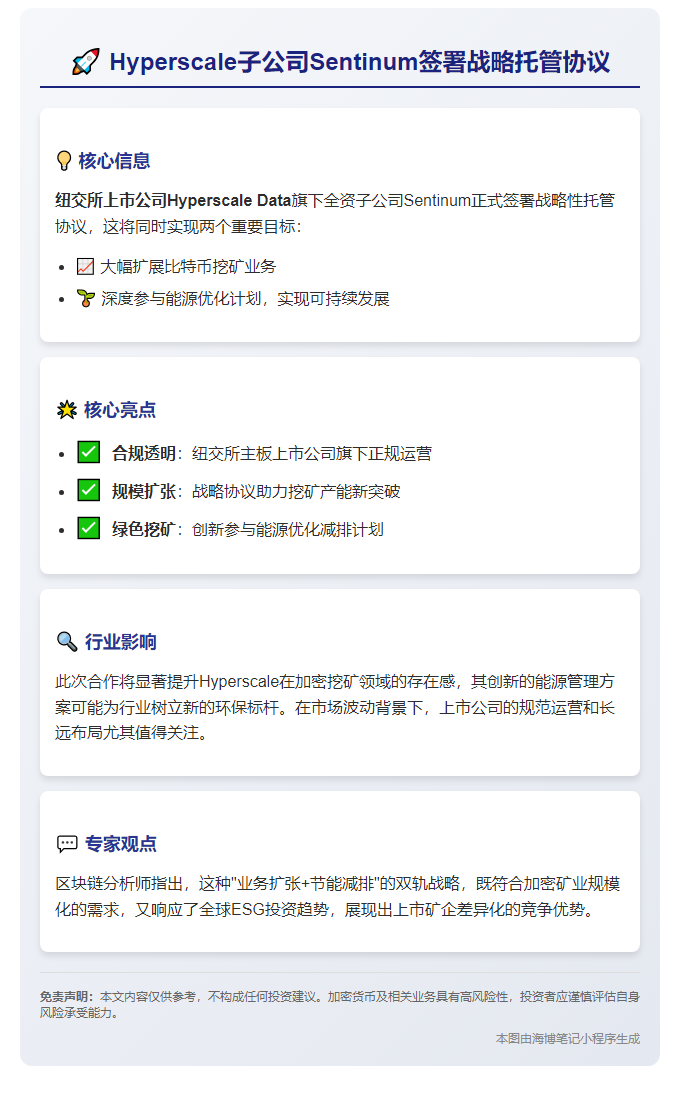Image resolution: width=680 pixels, height=1098 pixels.
Task: Click the magnifier icon beside 行业影响
Action: (x=67, y=641)
